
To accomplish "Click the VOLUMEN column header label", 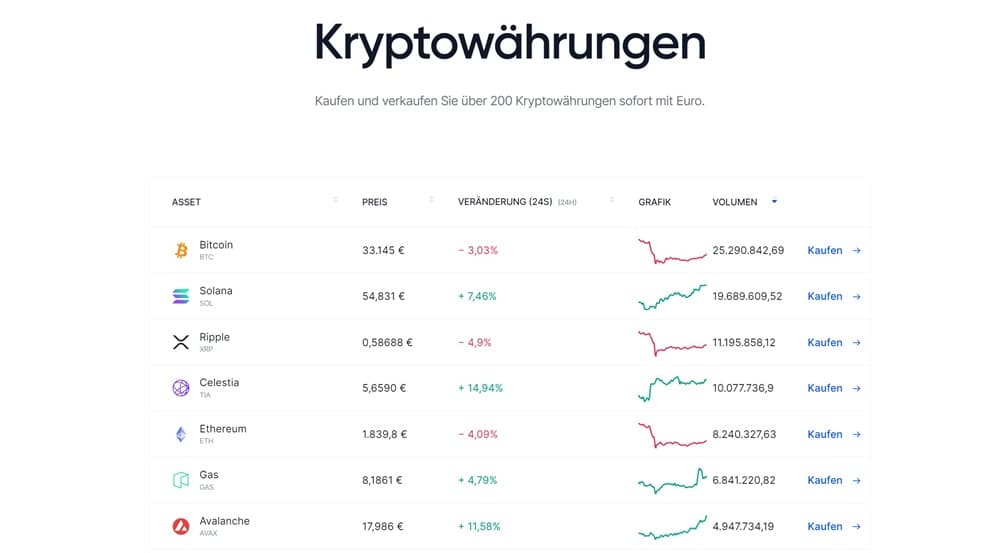I will point(734,202).
